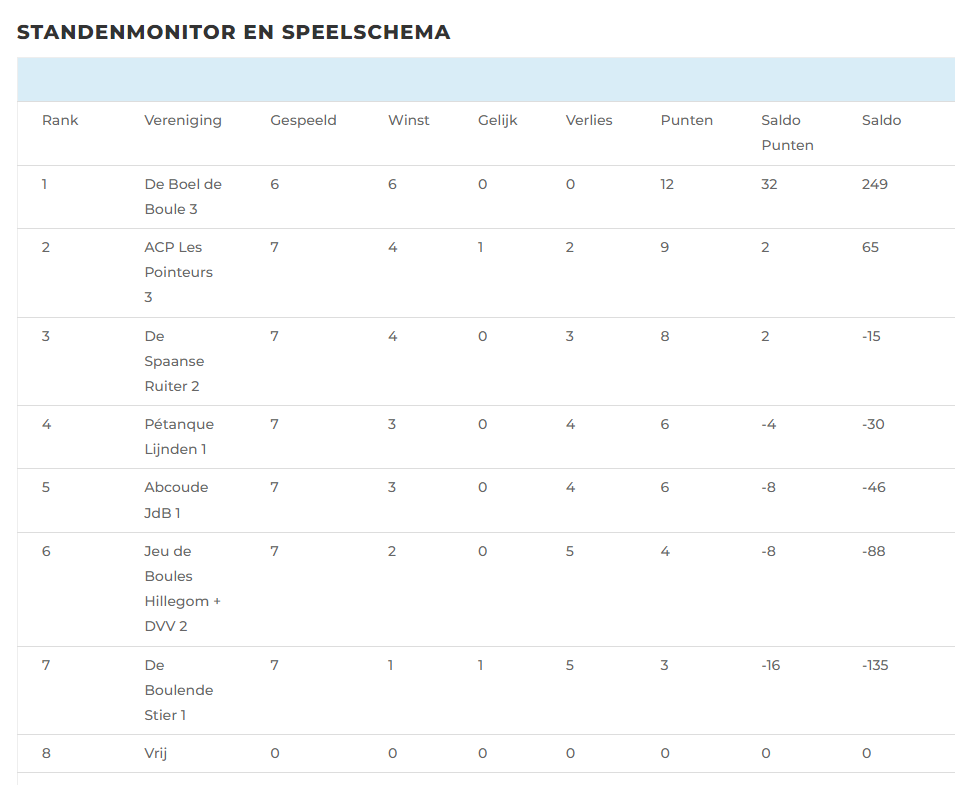The width and height of the screenshot is (955, 785).
Task: Click the Punten column header
Action: (687, 120)
